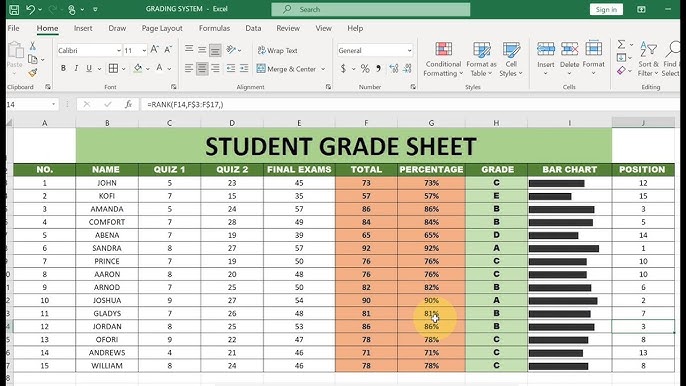The height and width of the screenshot is (386, 686).
Task: Open the File tab
Action: pyautogui.click(x=14, y=28)
